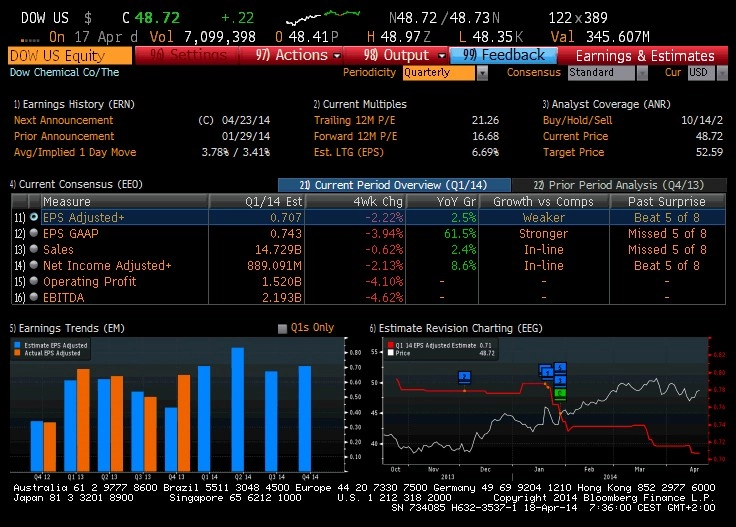736x527 pixels.
Task: Click the tall blue Q2 14 estimate bar
Action: [238, 410]
